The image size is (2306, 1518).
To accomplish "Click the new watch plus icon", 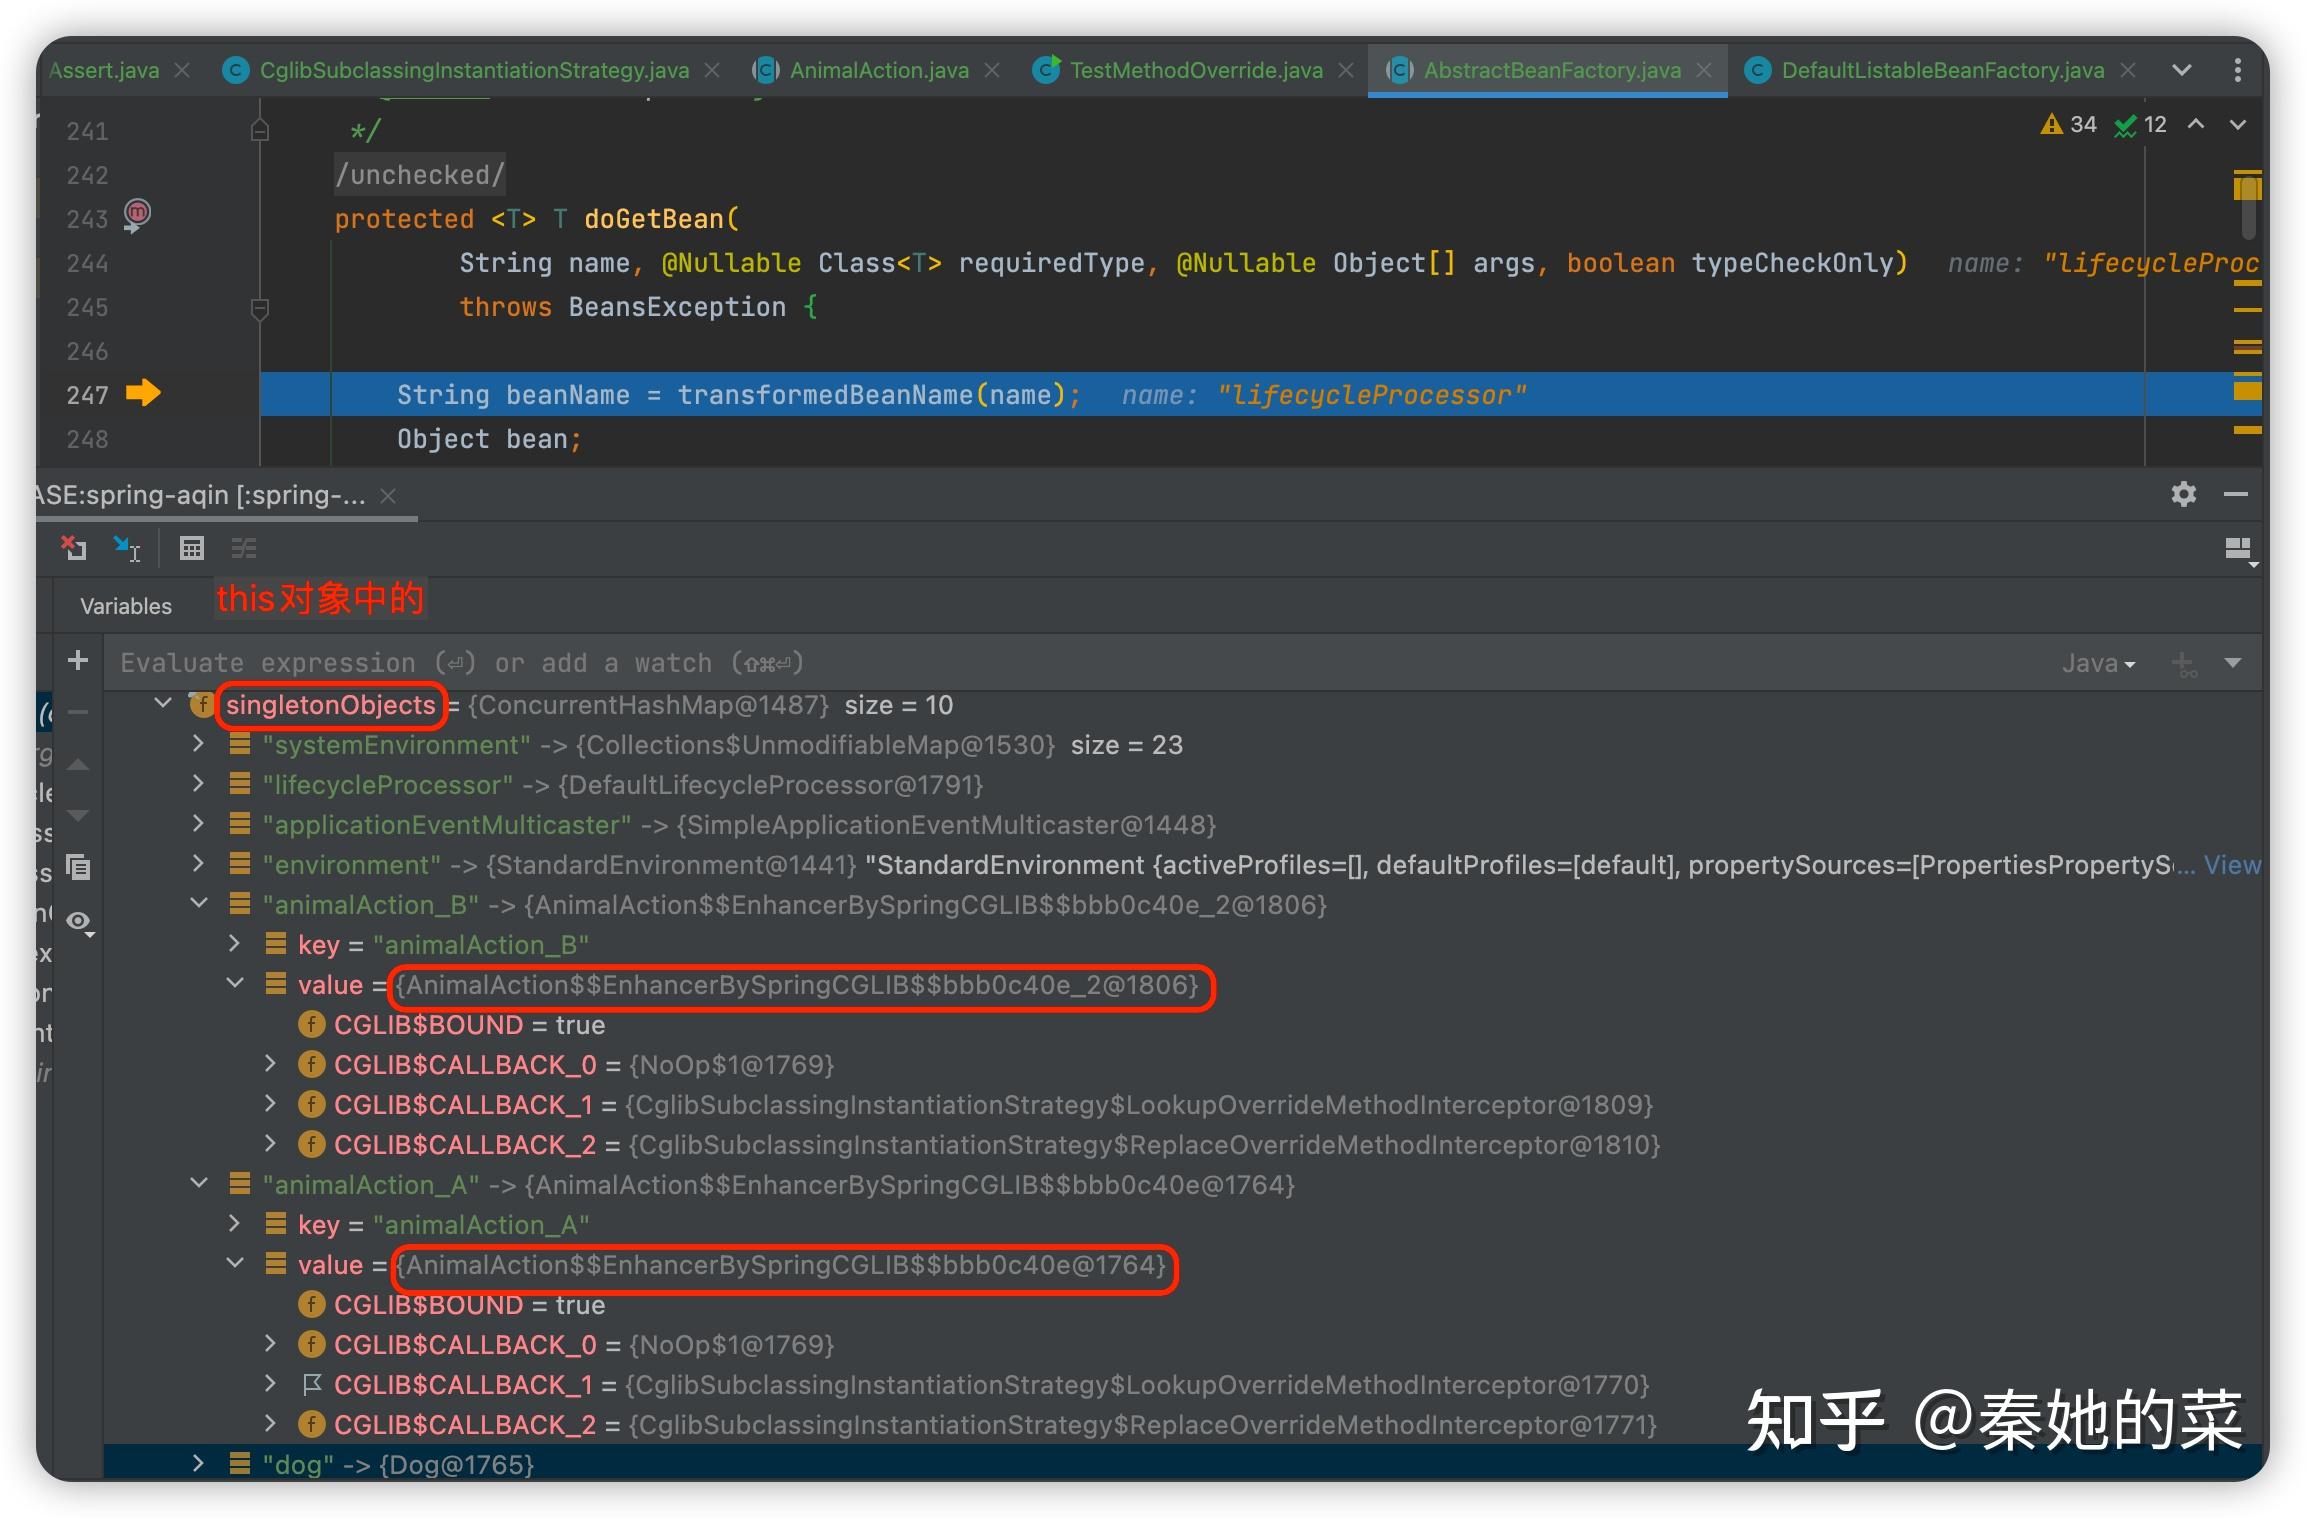I will coord(78,660).
